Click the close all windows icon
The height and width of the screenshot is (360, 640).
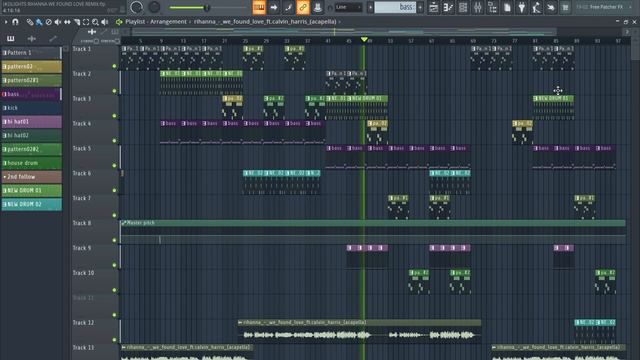pos(551,7)
